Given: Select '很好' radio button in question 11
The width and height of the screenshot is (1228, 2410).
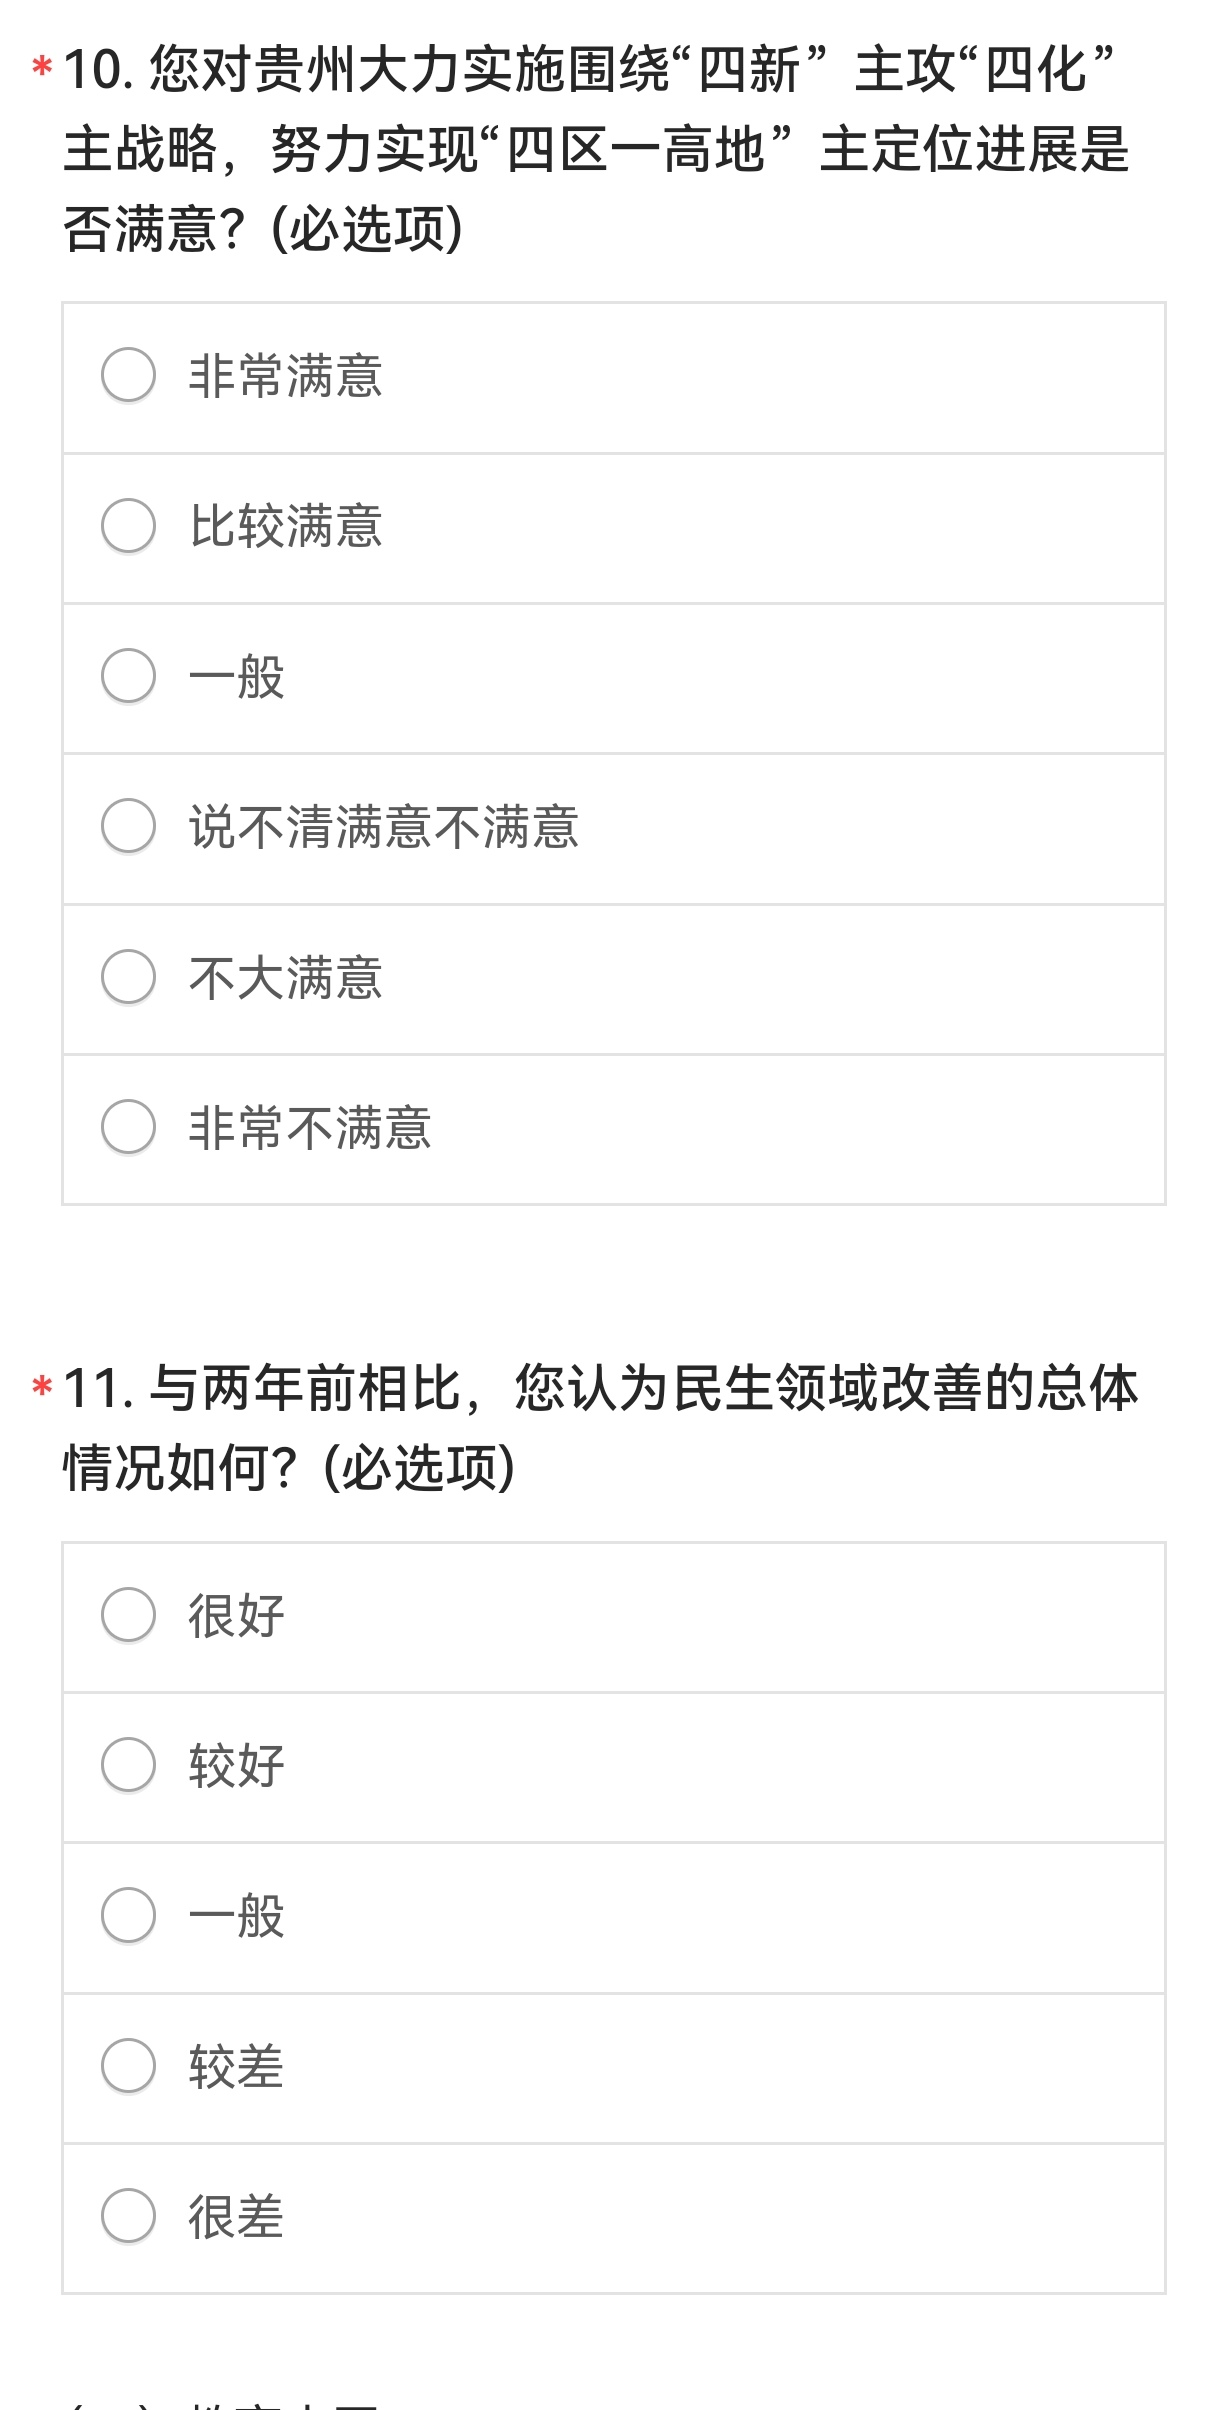Looking at the screenshot, I should tap(128, 1615).
